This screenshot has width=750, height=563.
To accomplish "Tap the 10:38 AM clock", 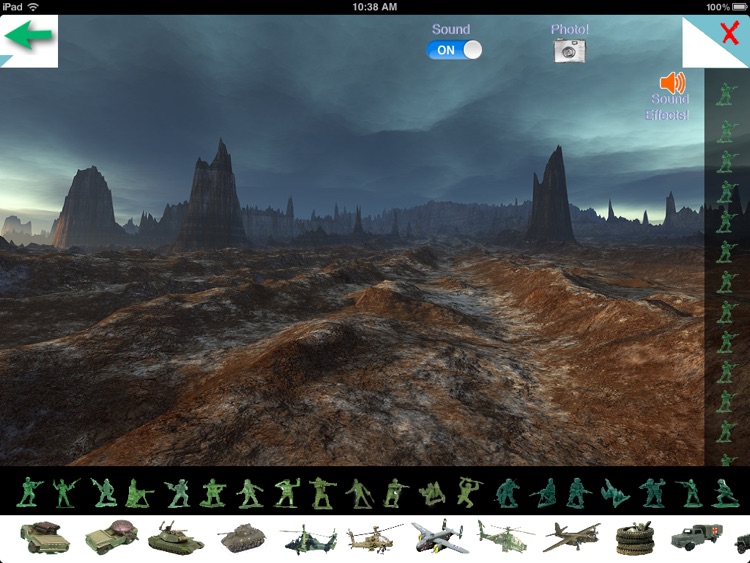I will tap(375, 7).
